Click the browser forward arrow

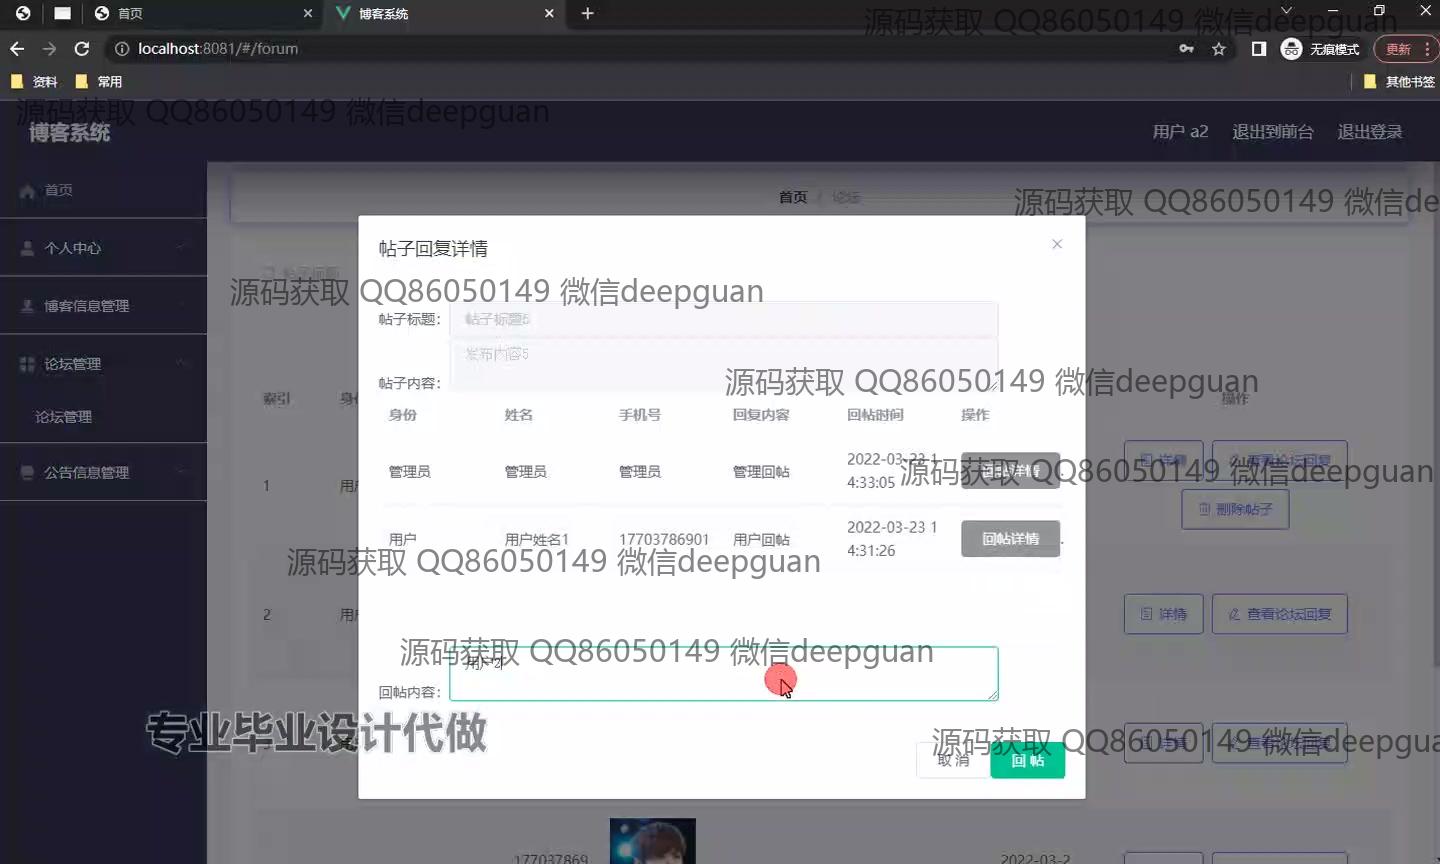[x=49, y=49]
